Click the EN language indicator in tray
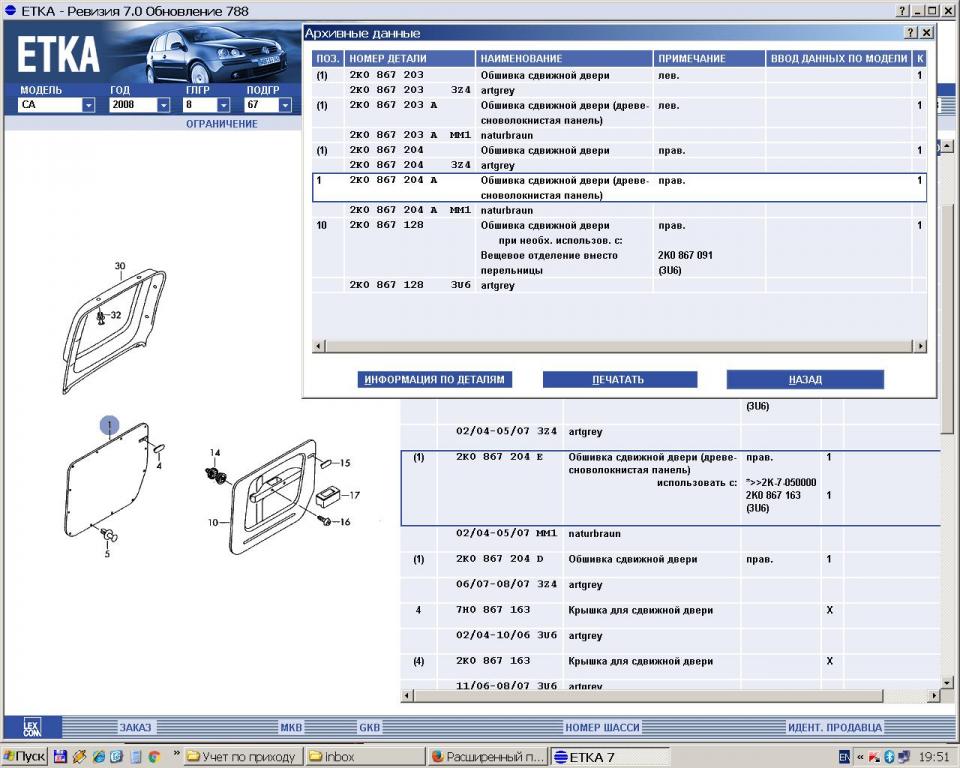 [x=844, y=757]
